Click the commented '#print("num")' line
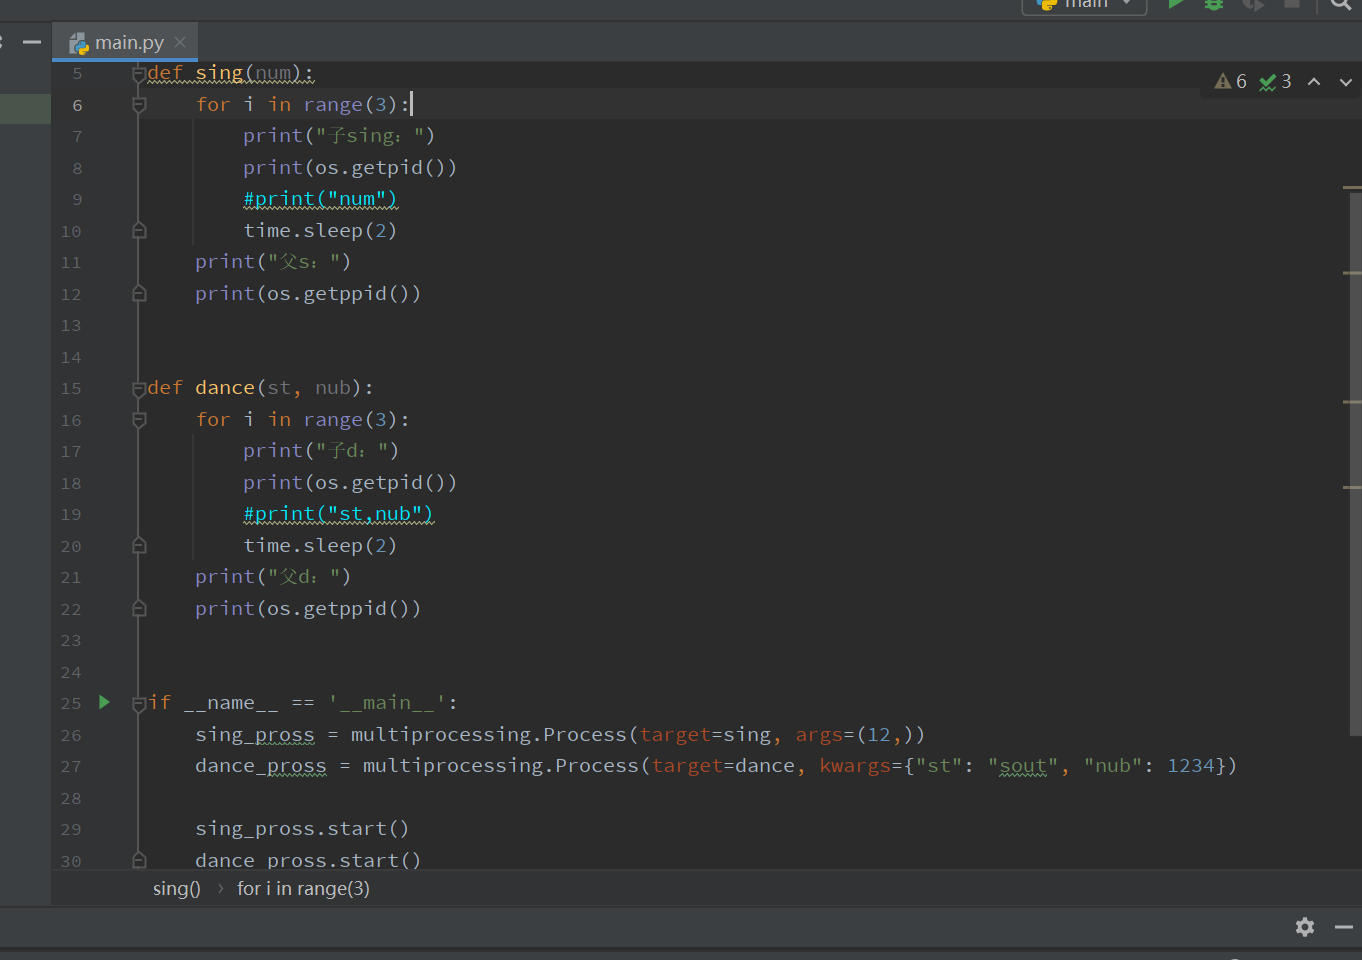The width and height of the screenshot is (1362, 960). 320,199
